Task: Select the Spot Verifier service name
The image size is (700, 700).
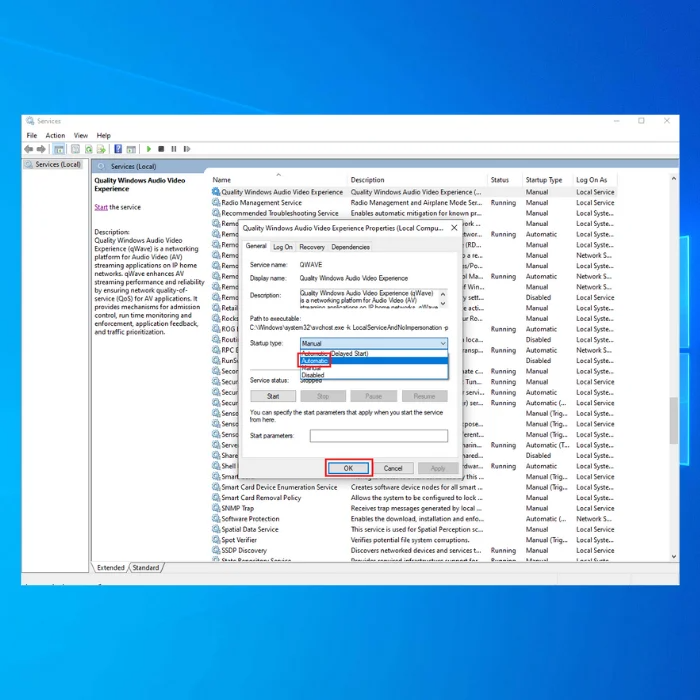Action: pos(239,540)
